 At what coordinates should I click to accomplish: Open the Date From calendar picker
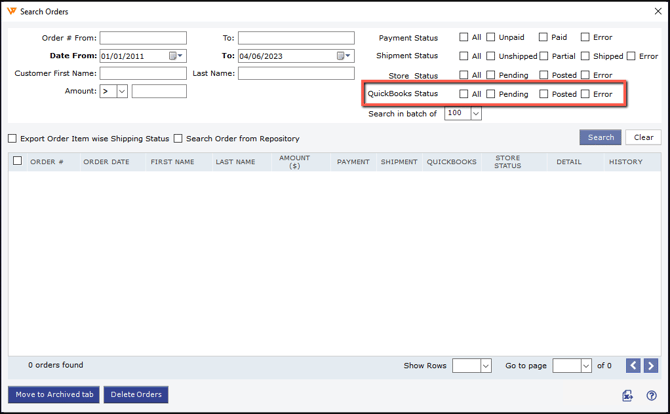176,56
